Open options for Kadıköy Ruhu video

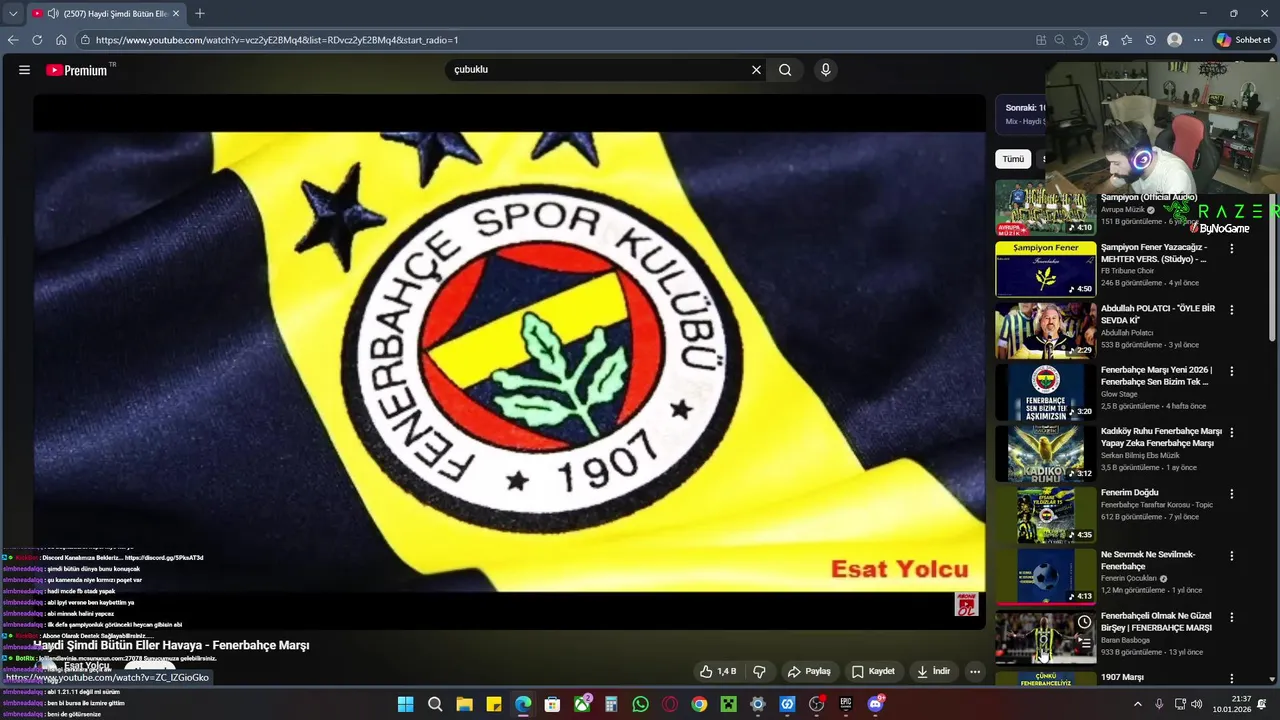tap(1232, 432)
